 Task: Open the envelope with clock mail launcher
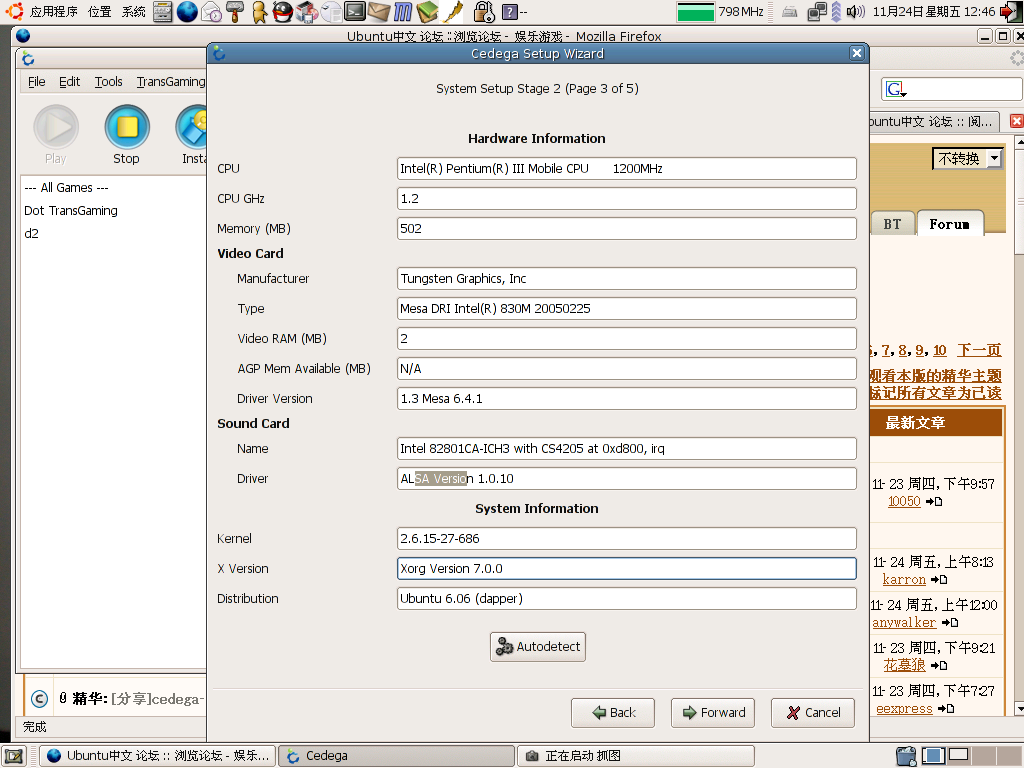click(x=211, y=11)
